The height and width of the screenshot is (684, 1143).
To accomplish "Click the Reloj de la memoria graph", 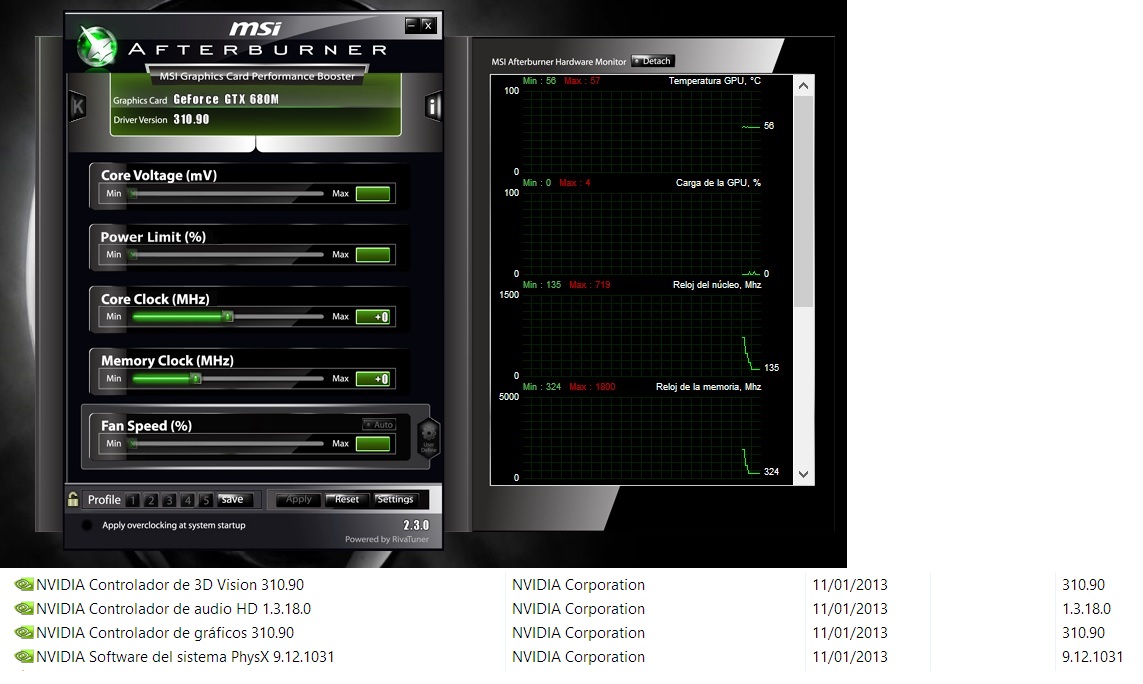I will point(641,438).
